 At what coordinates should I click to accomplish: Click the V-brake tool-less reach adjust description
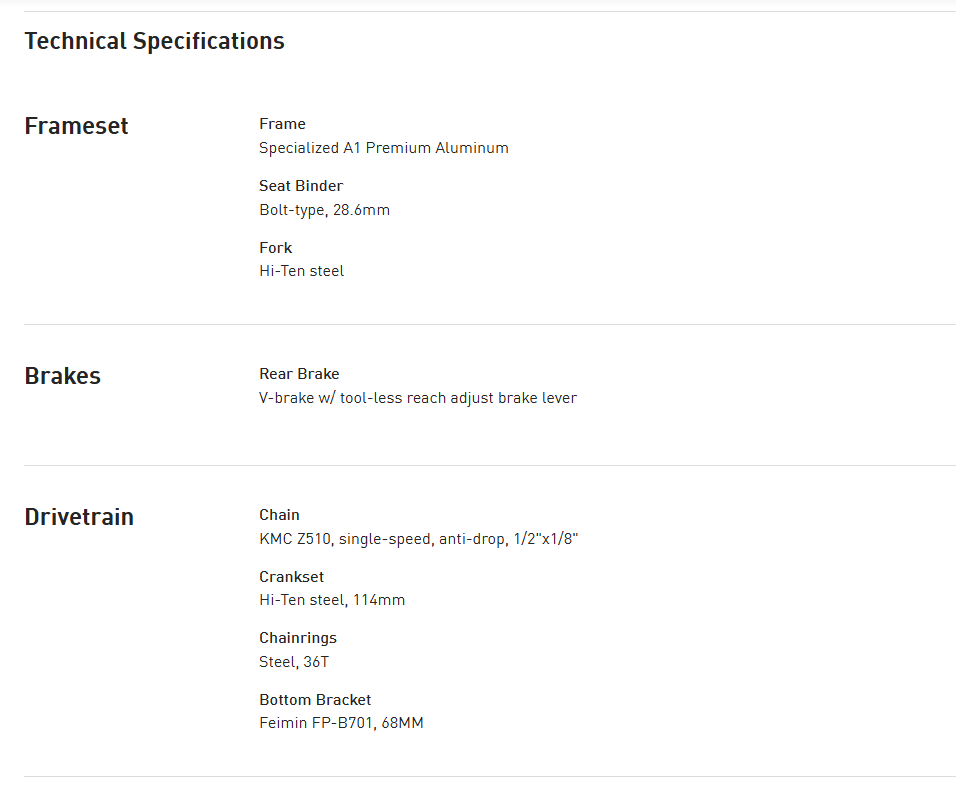pos(417,398)
